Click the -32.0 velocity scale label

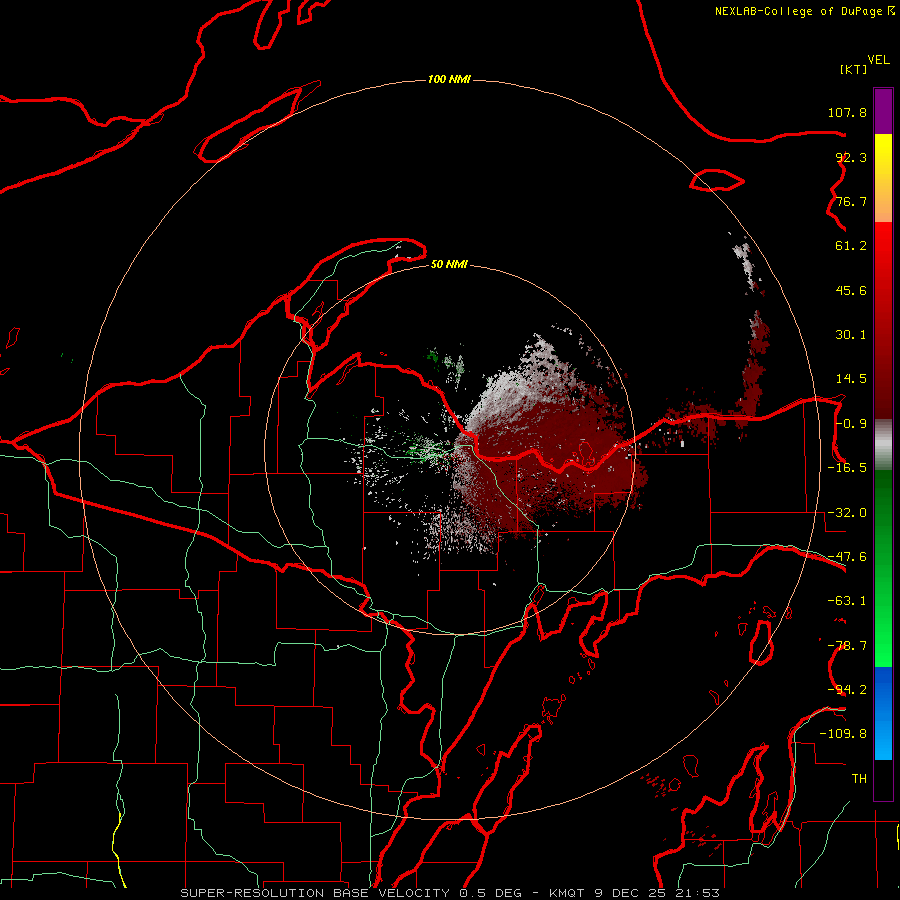coord(847,513)
